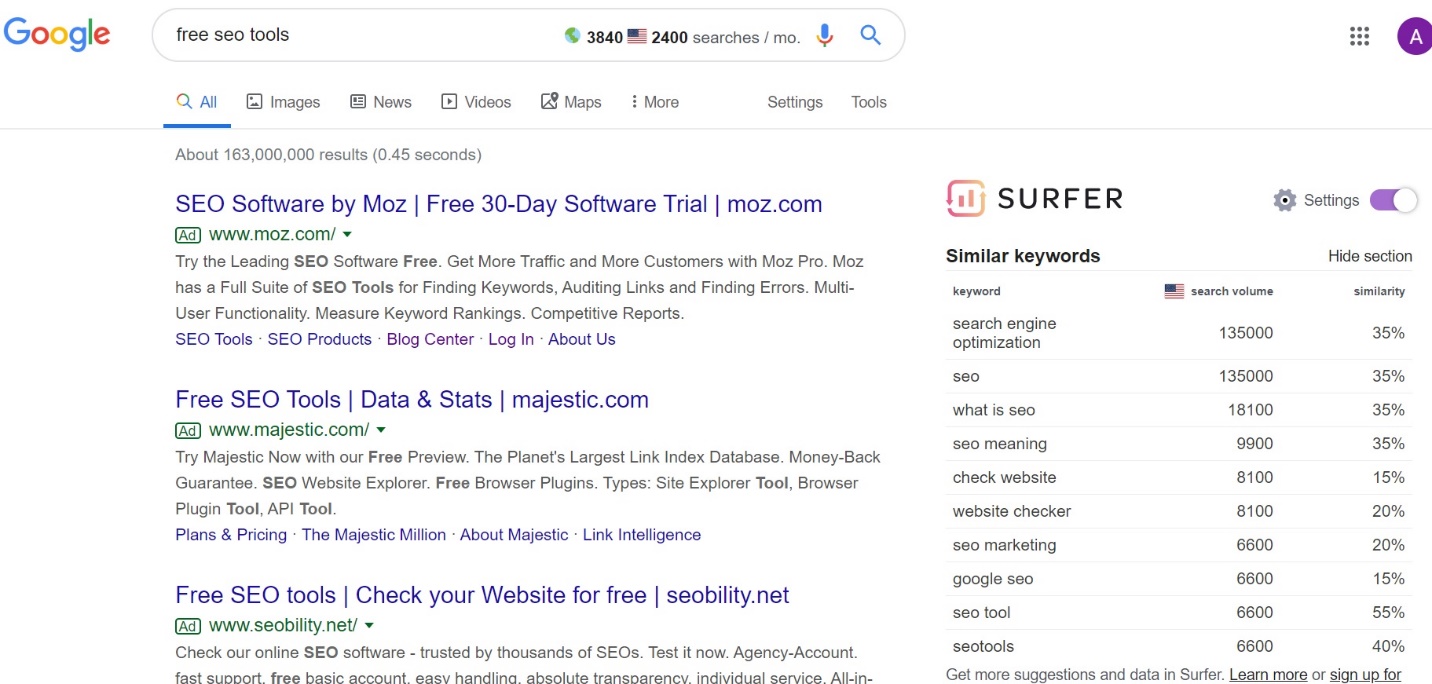
Task: Expand the dropdown arrow next to www.moz.com/
Action: point(347,235)
